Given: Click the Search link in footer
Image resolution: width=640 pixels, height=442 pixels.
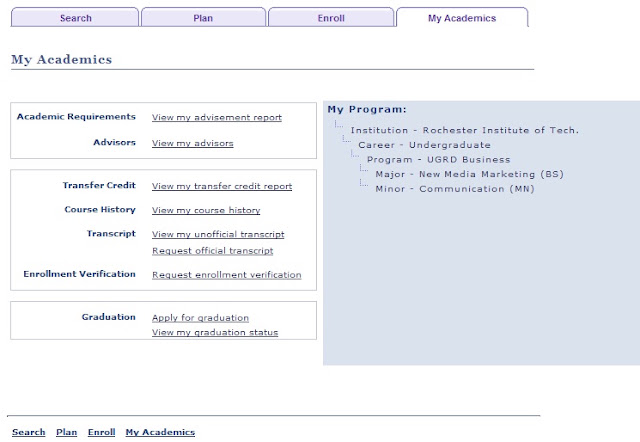Looking at the screenshot, I should pos(29,432).
